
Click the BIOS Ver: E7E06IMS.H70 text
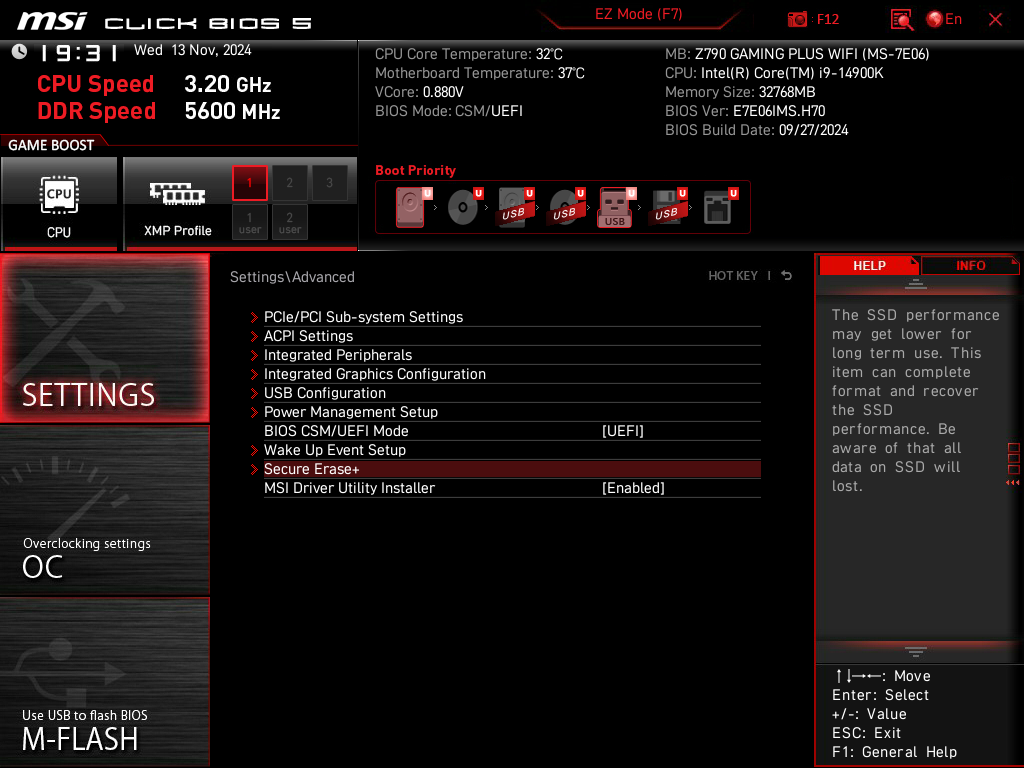(x=745, y=111)
